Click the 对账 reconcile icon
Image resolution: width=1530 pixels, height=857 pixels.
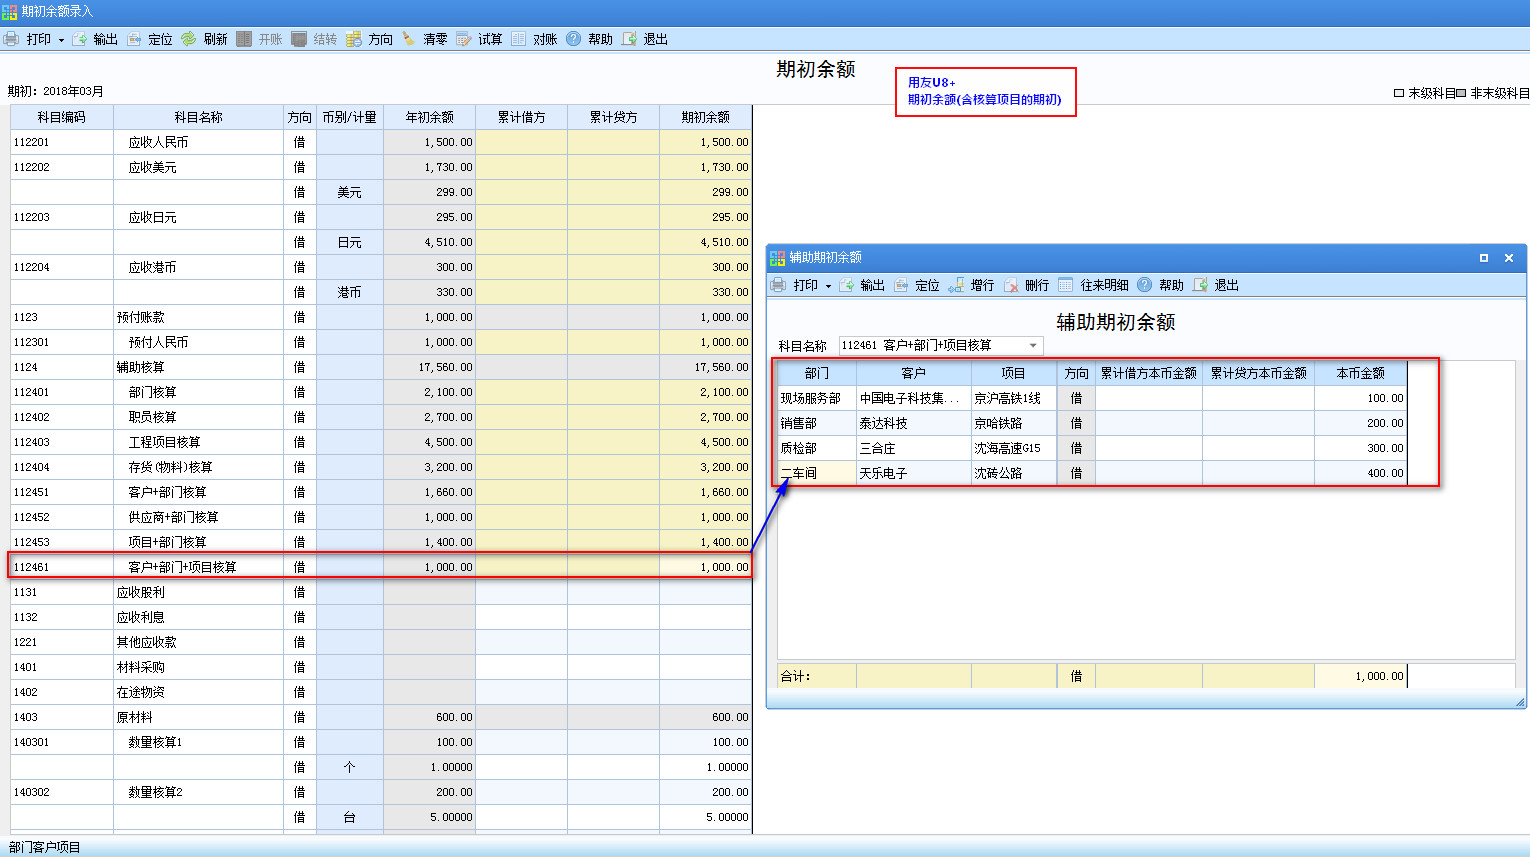(x=519, y=39)
